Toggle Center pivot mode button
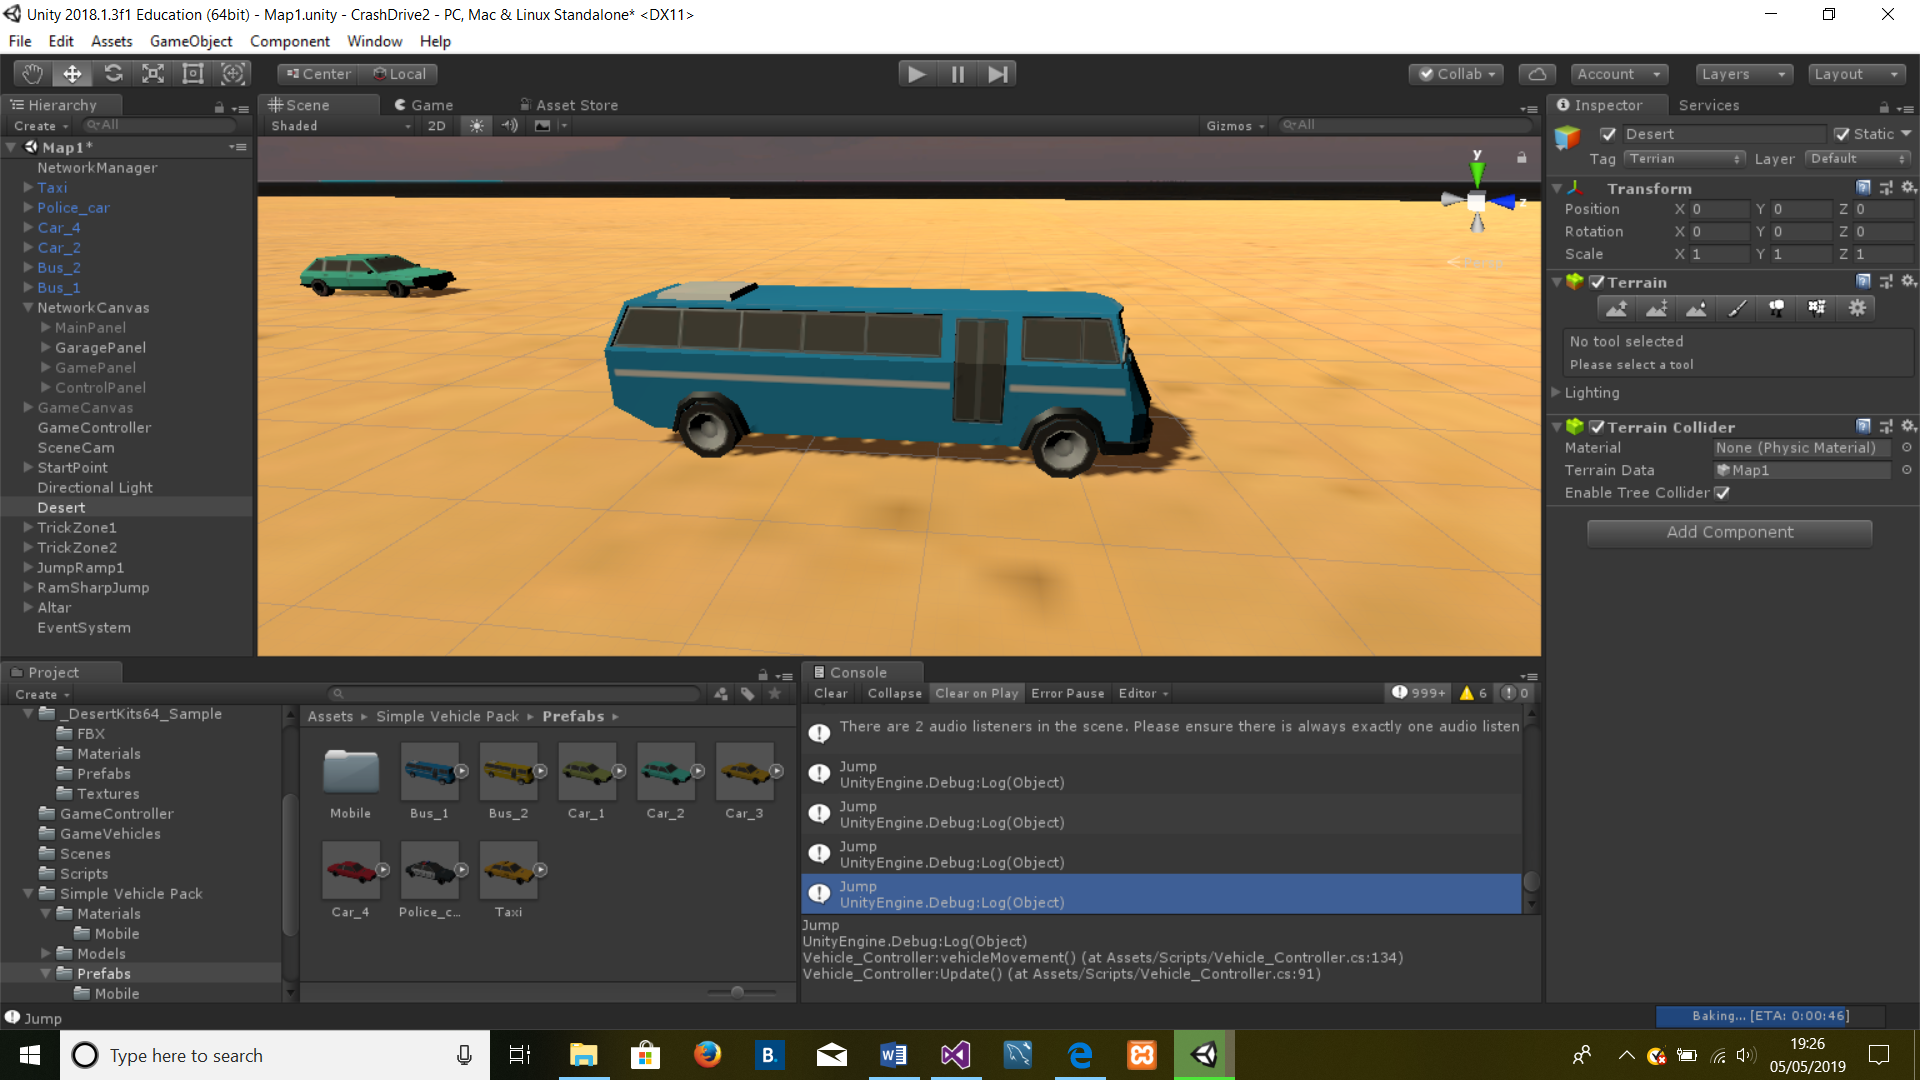The height and width of the screenshot is (1080, 1920). tap(319, 74)
